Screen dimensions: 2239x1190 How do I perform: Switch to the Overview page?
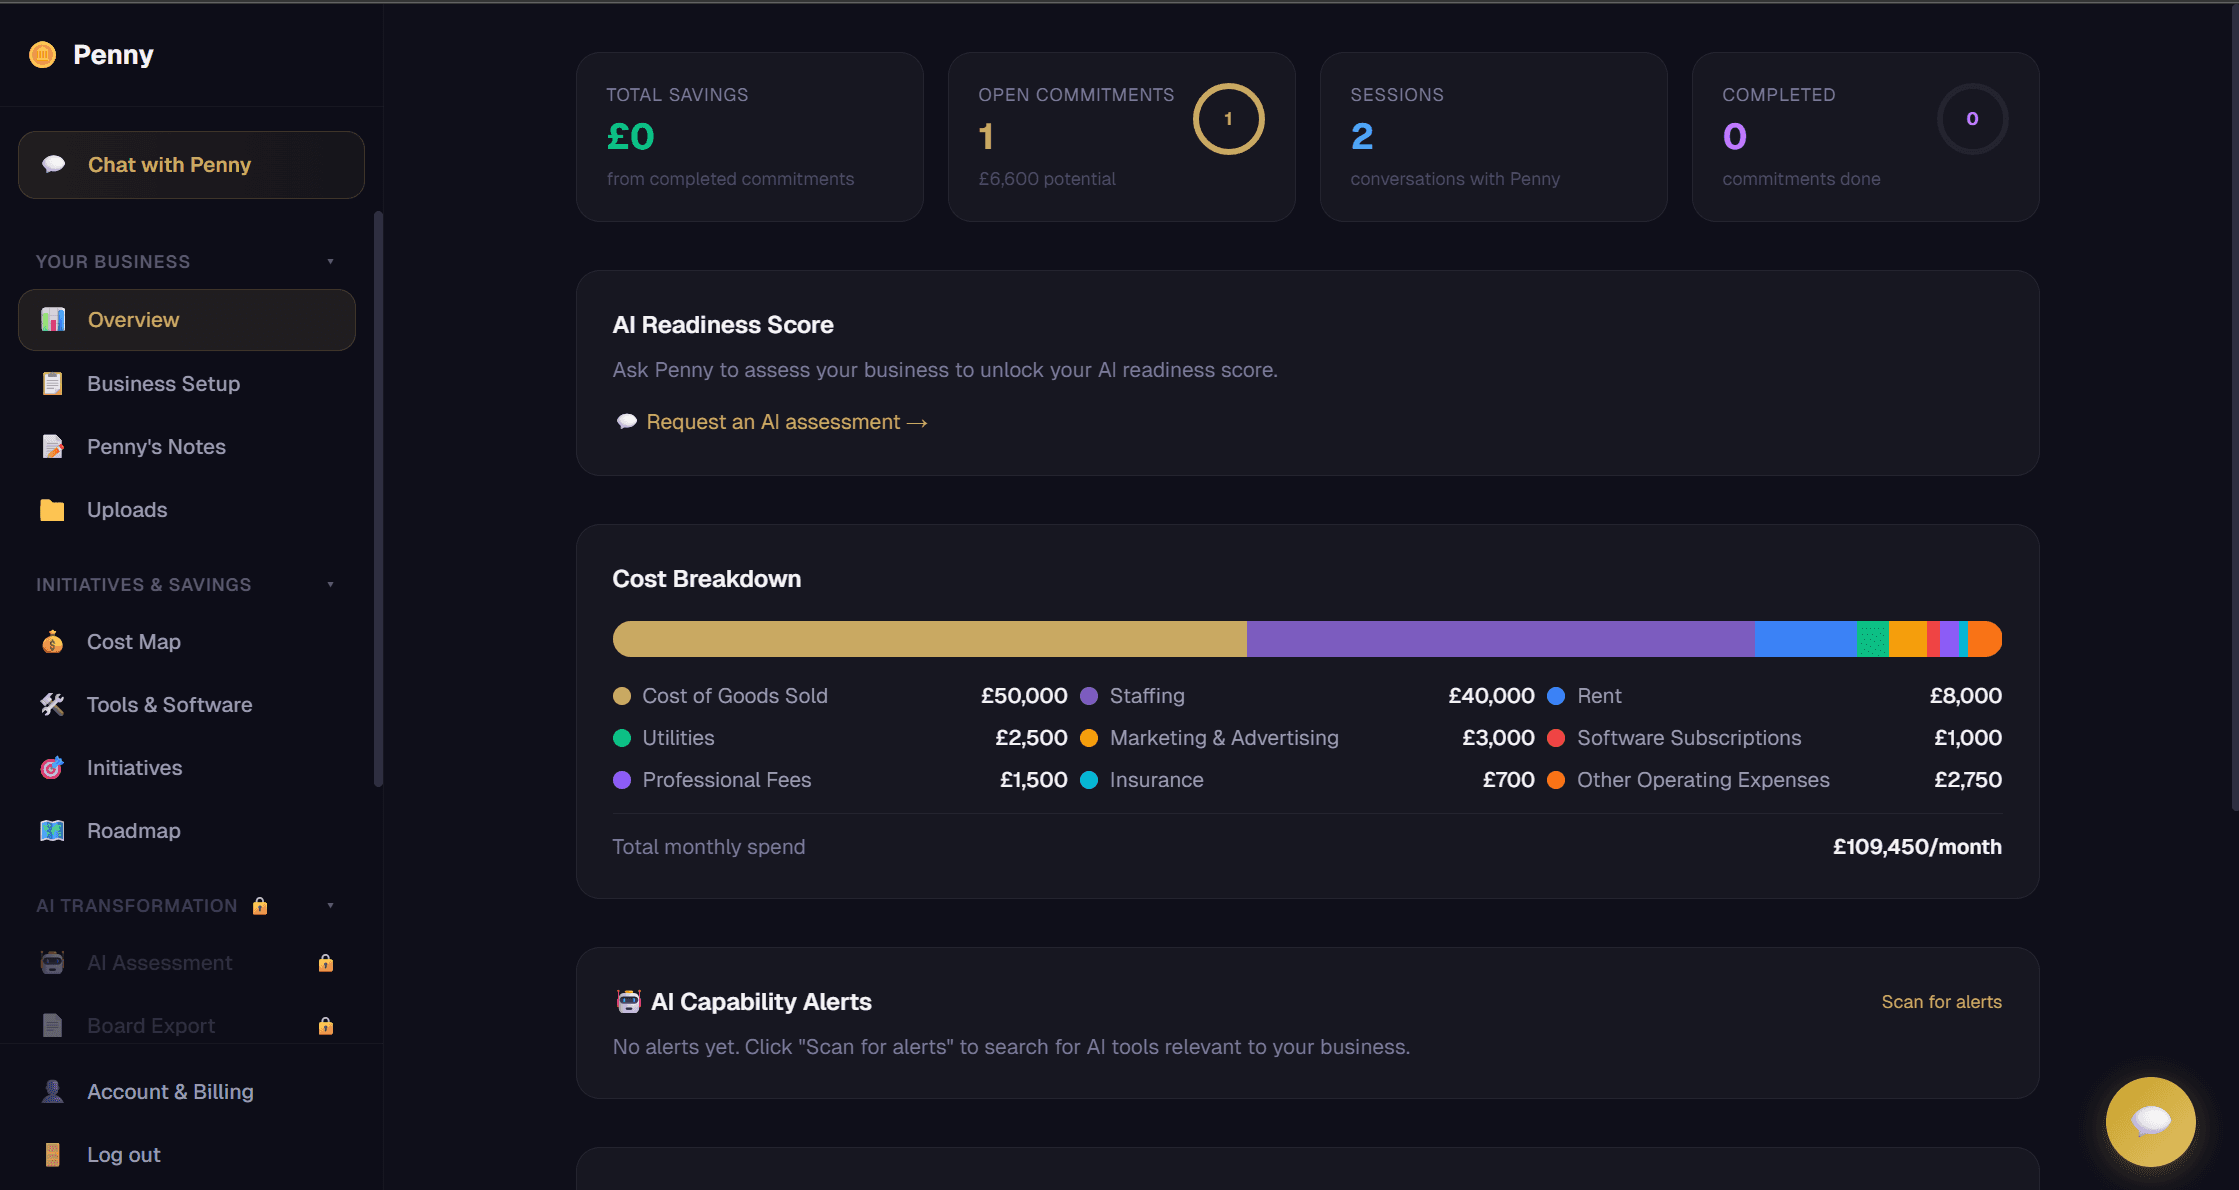click(133, 319)
